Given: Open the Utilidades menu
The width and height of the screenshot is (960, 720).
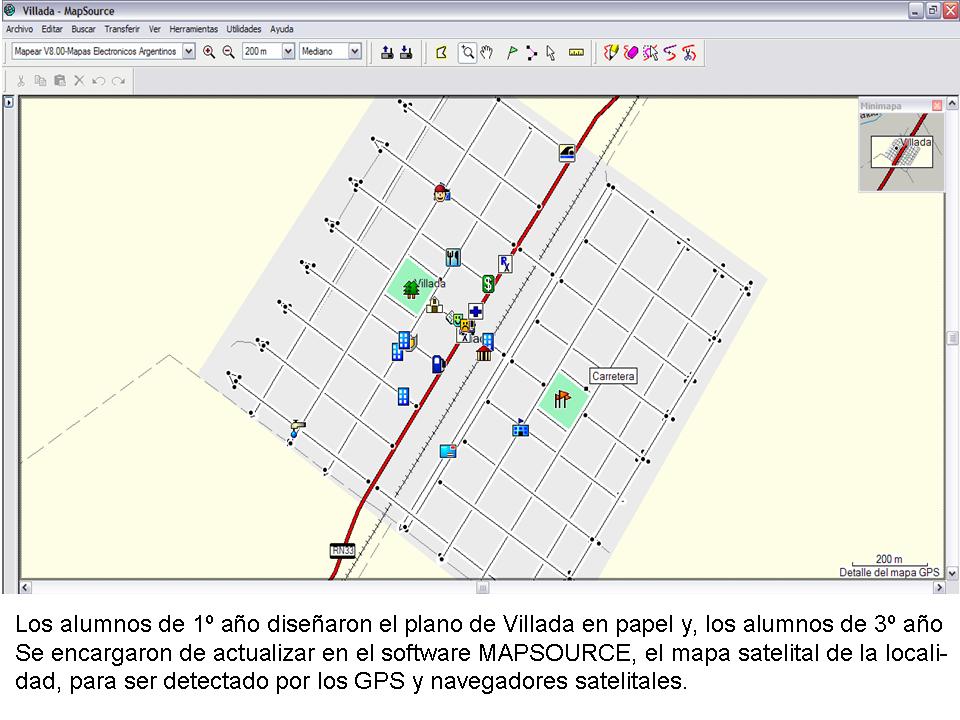Looking at the screenshot, I should pyautogui.click(x=244, y=29).
